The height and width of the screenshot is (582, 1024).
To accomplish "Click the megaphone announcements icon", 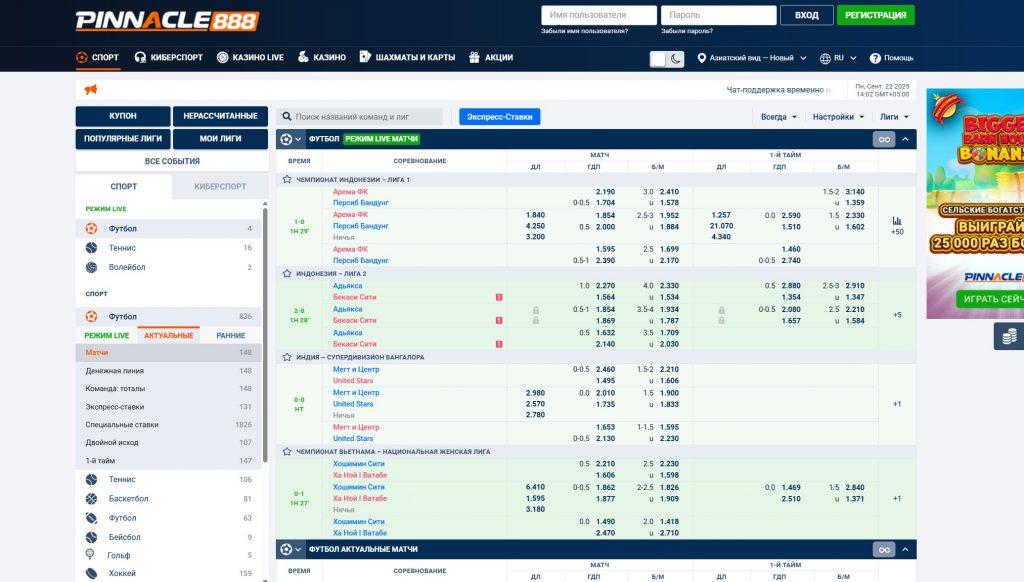I will [91, 90].
